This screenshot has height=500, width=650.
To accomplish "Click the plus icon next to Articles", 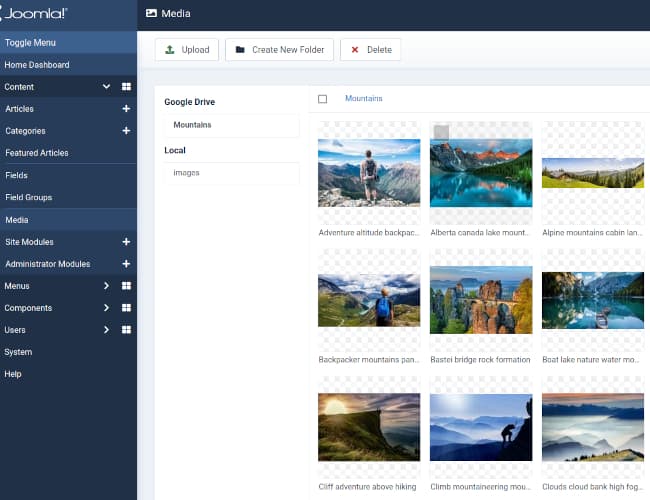I will pyautogui.click(x=126, y=109).
